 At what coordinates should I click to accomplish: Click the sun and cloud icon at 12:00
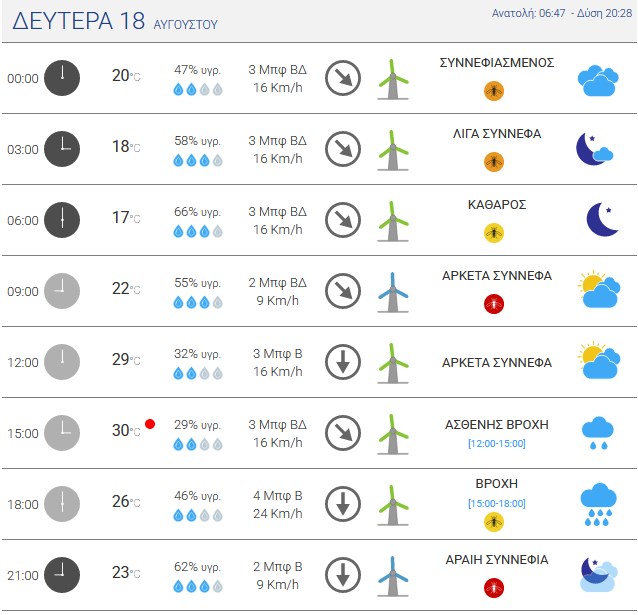click(x=599, y=360)
